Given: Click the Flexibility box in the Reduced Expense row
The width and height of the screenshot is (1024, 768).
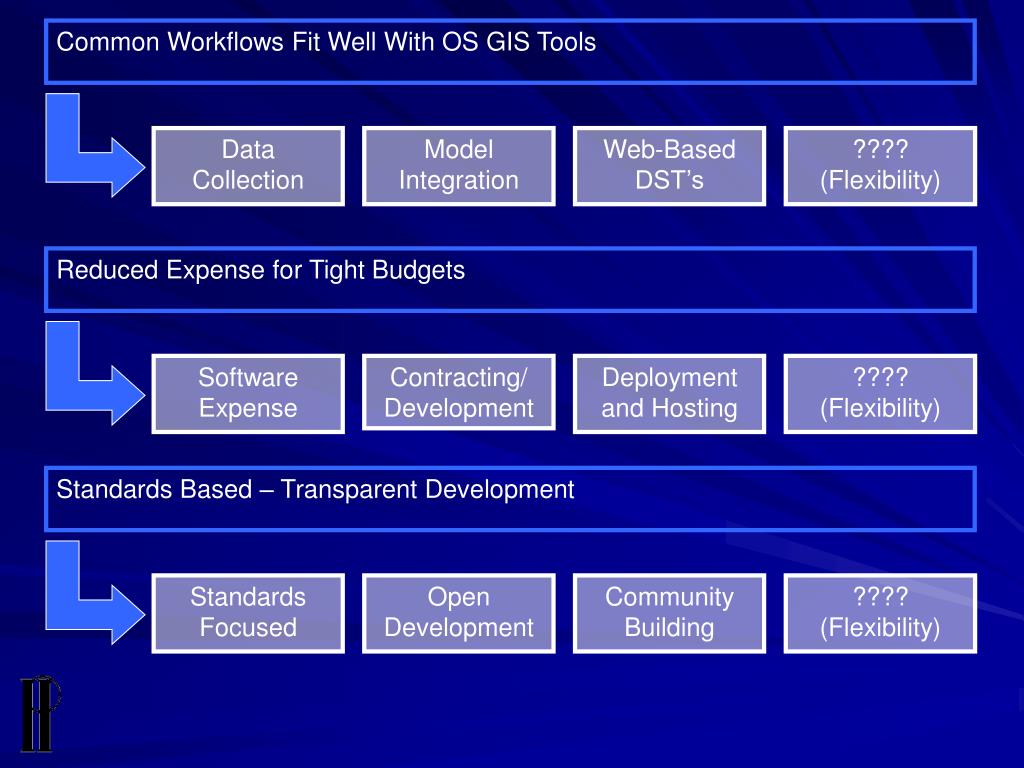Looking at the screenshot, I should (x=880, y=394).
